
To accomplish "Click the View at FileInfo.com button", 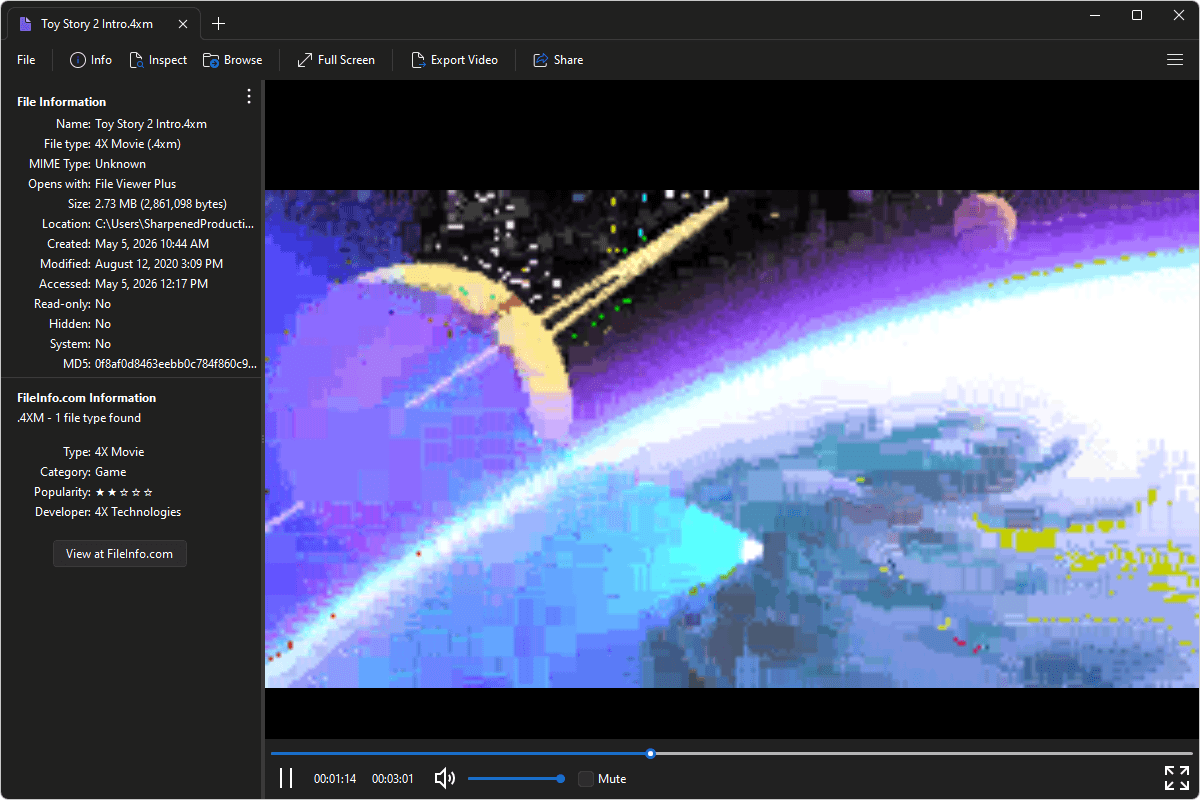I will (x=120, y=553).
